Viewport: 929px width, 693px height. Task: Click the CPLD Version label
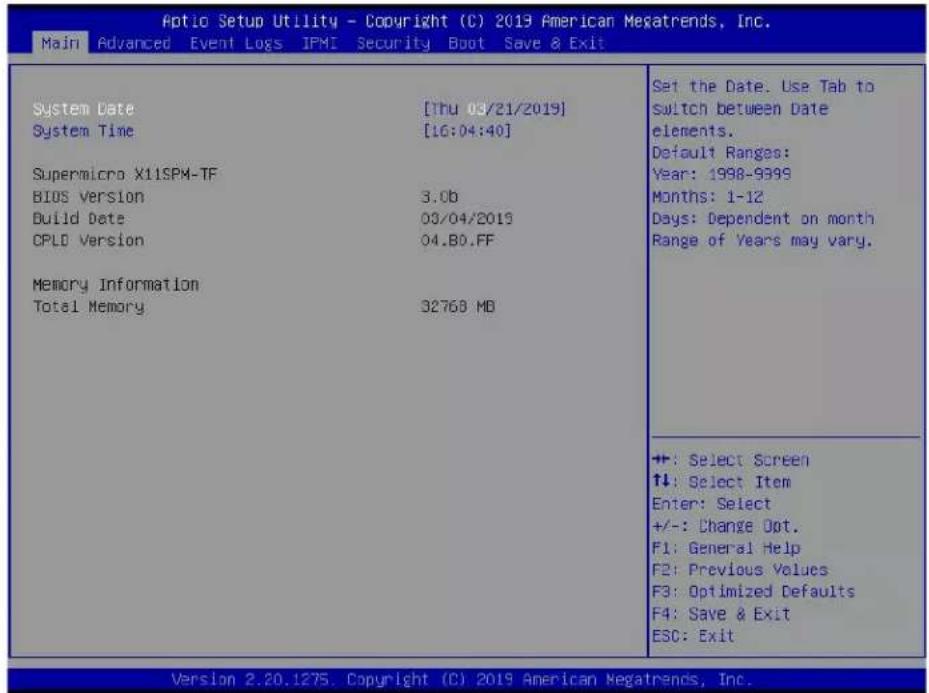pos(88,240)
